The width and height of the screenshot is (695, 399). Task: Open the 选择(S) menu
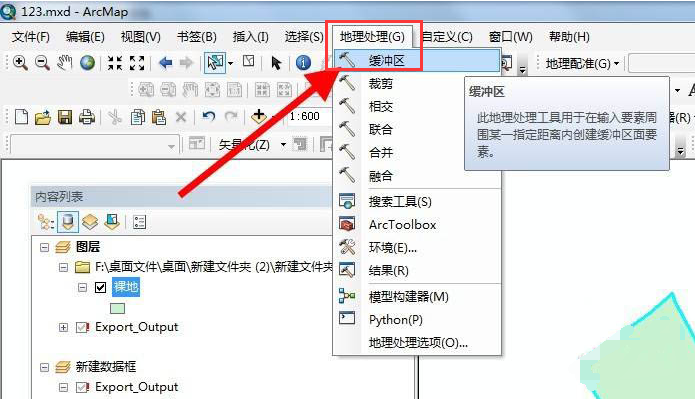[304, 37]
